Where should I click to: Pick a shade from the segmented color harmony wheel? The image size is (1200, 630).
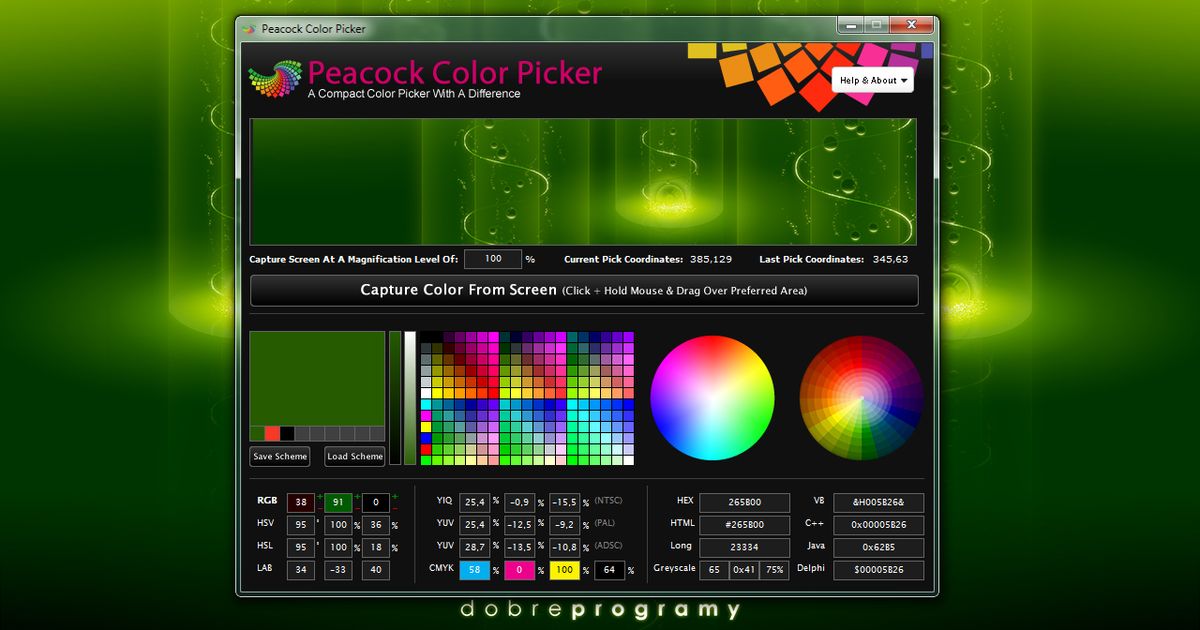click(x=861, y=397)
